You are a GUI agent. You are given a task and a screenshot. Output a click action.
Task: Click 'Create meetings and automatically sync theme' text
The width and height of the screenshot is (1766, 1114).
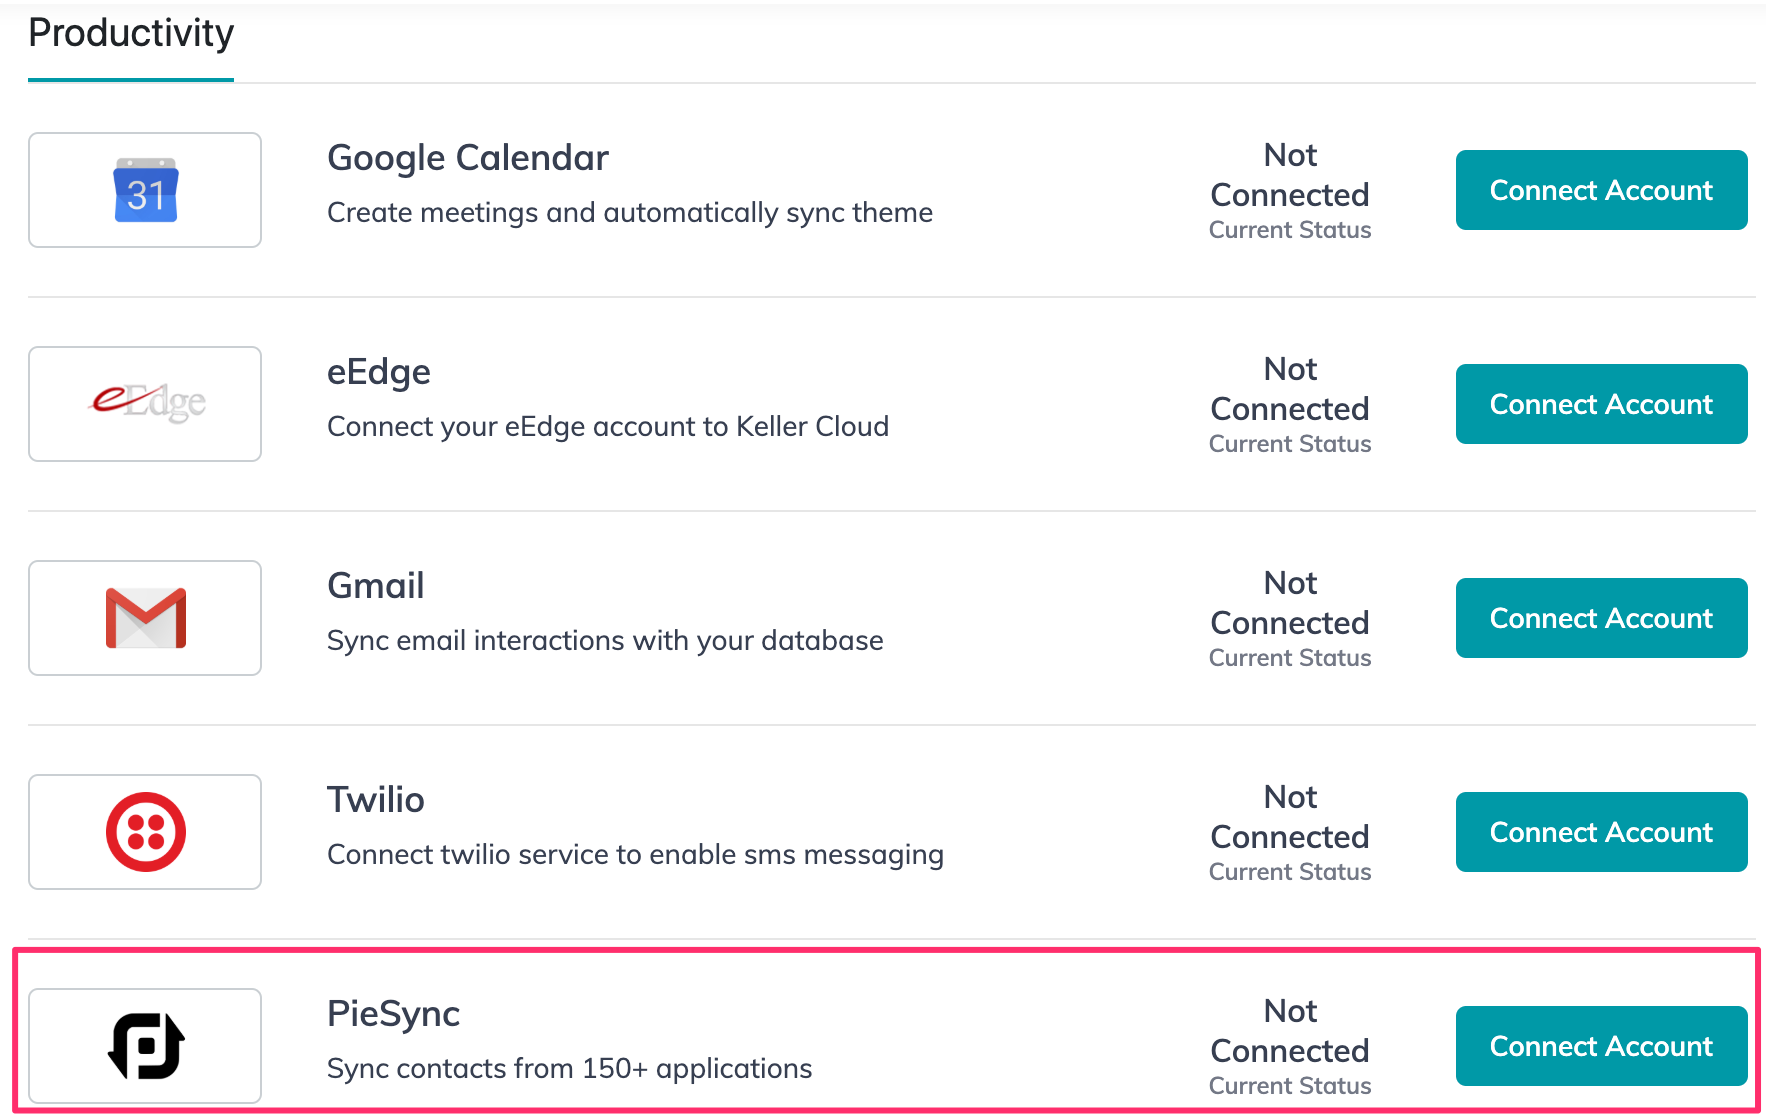[630, 213]
